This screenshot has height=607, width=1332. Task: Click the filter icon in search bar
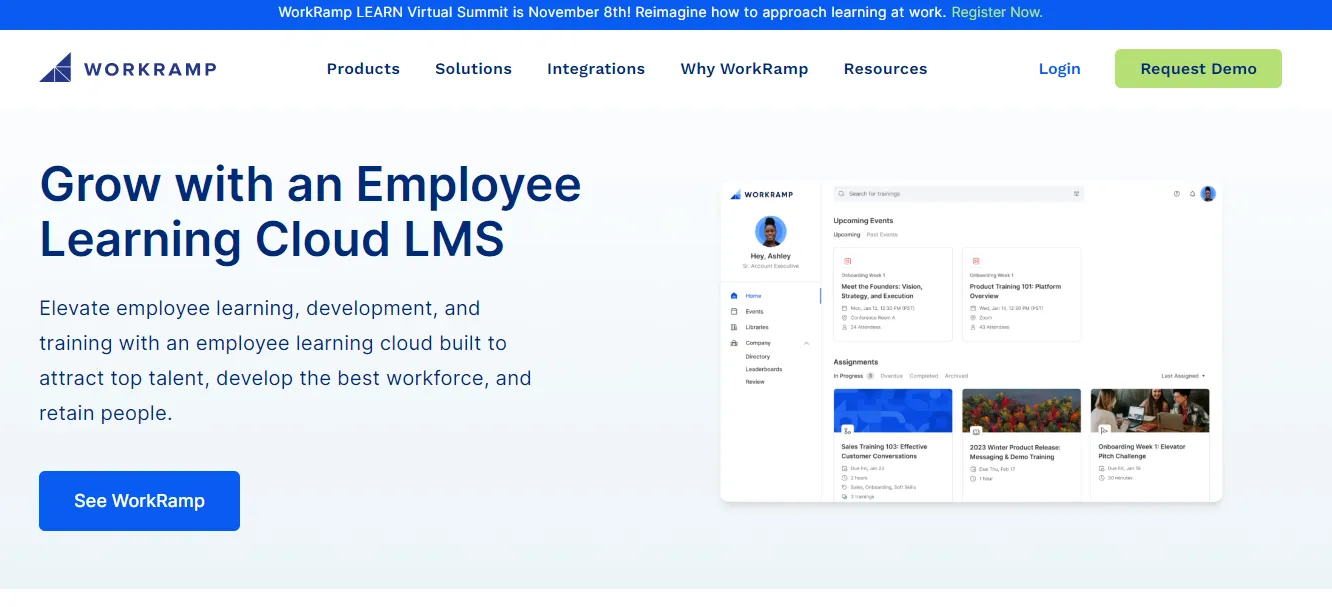tap(1076, 194)
